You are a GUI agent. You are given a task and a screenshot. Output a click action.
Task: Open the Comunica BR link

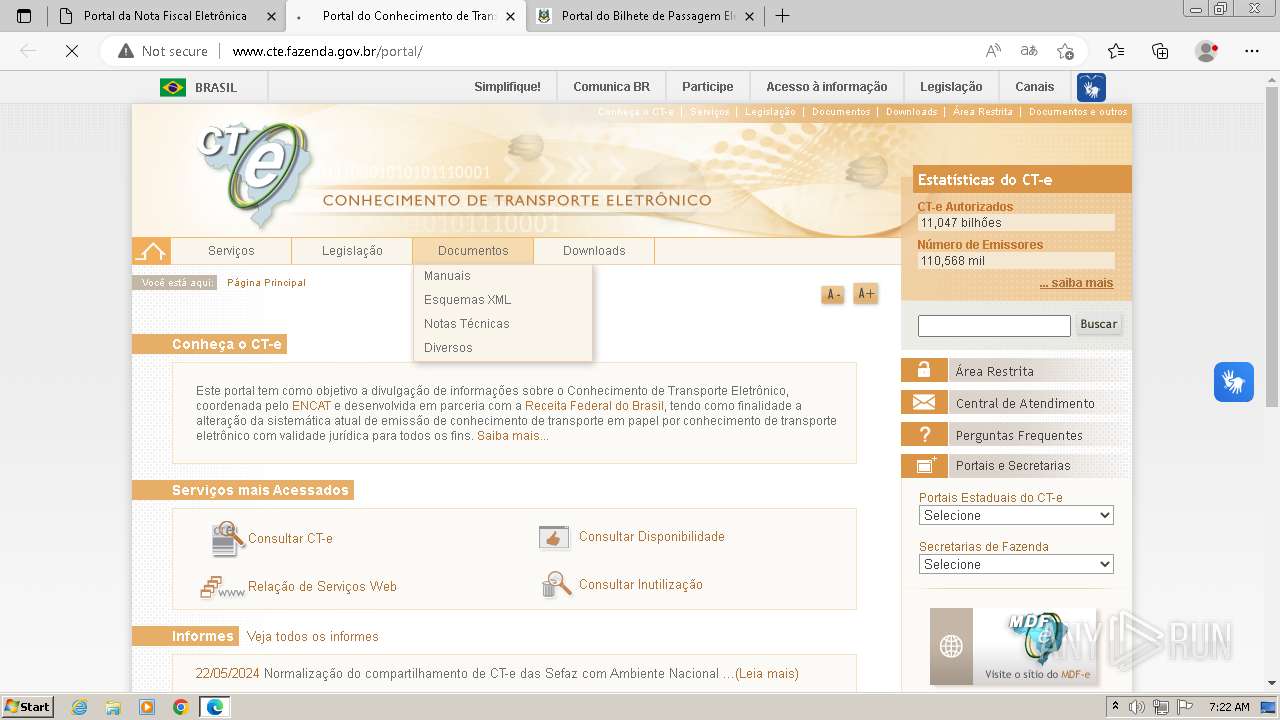pyautogui.click(x=611, y=87)
